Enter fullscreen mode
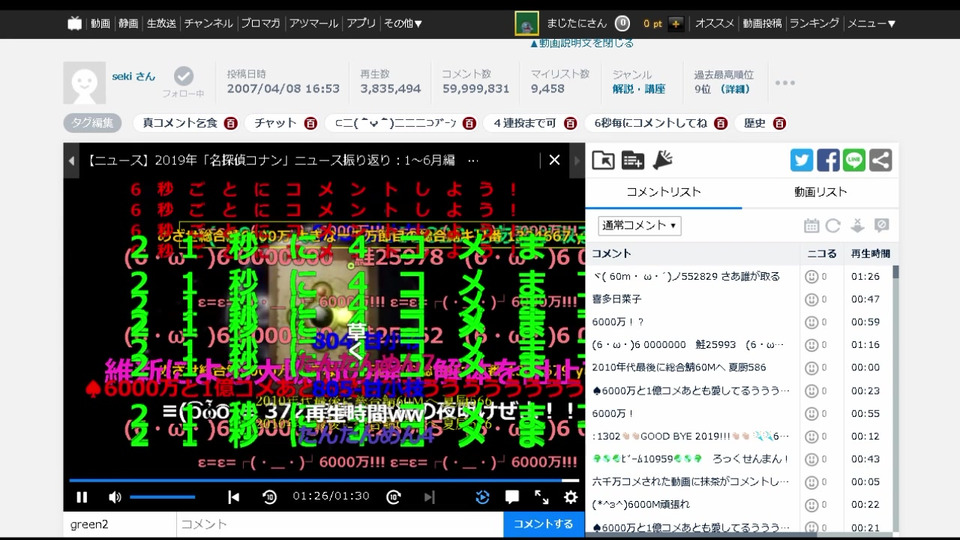Screen dimensions: 960x540 (x=541, y=497)
